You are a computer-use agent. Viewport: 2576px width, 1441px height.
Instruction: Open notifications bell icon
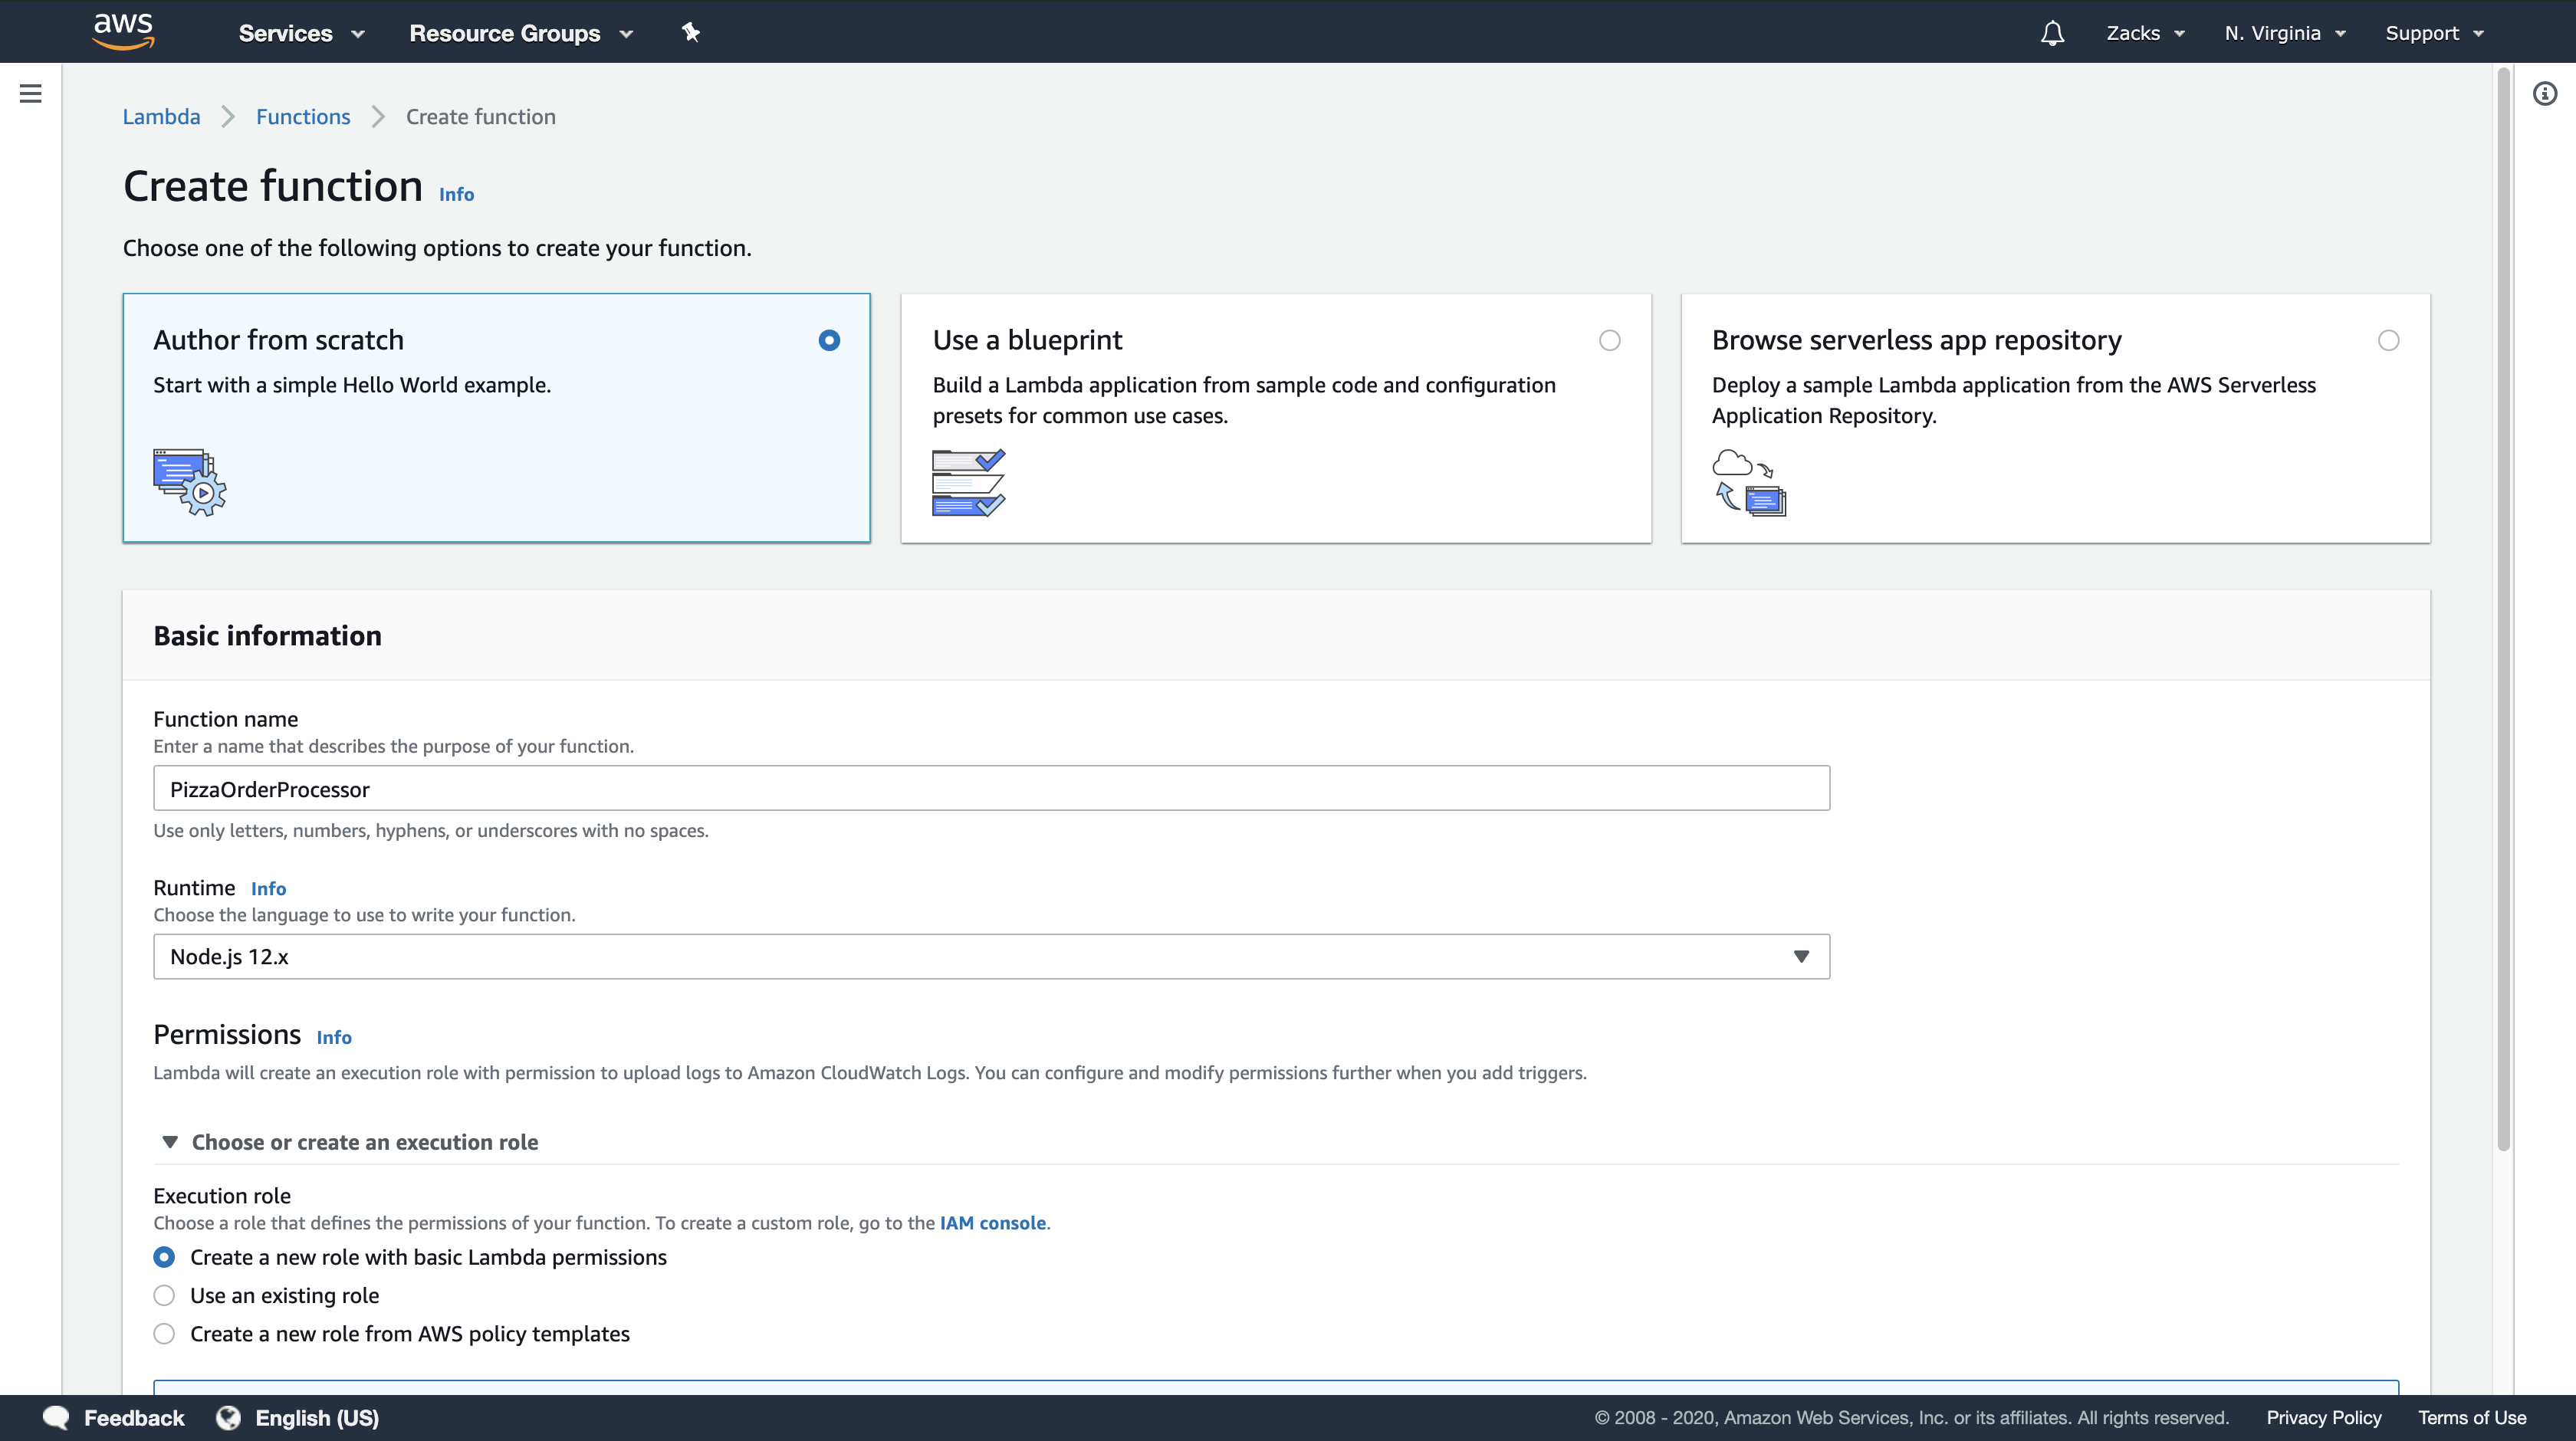2052,33
